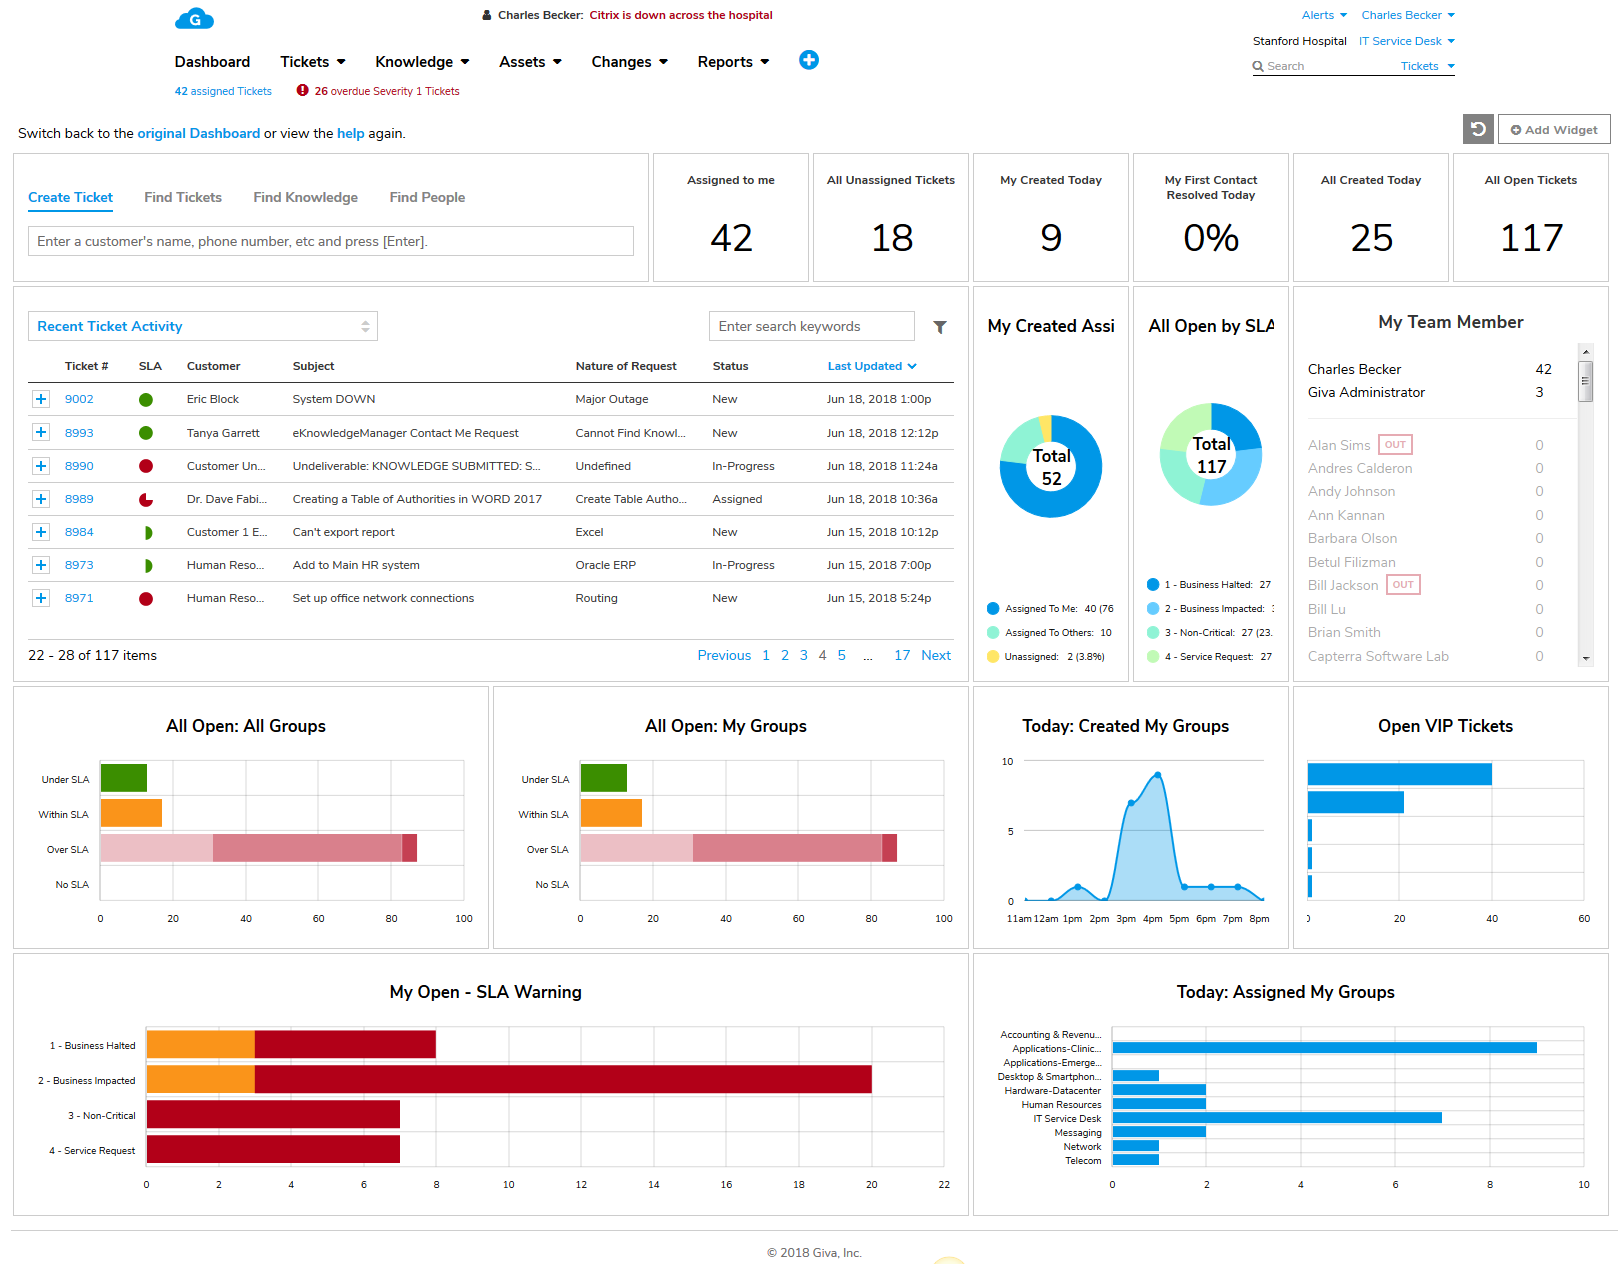The image size is (1622, 1264).
Task: Click the Giva cloud logo
Action: [x=194, y=19]
